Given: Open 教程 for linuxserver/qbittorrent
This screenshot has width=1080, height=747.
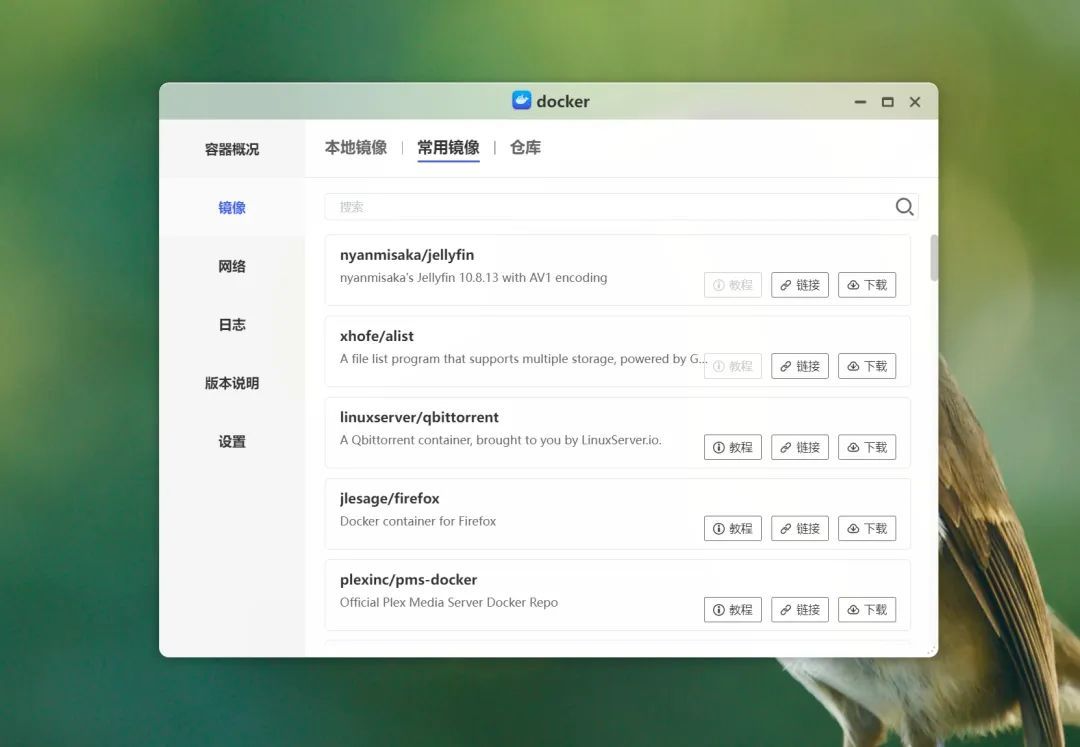Looking at the screenshot, I should [733, 448].
